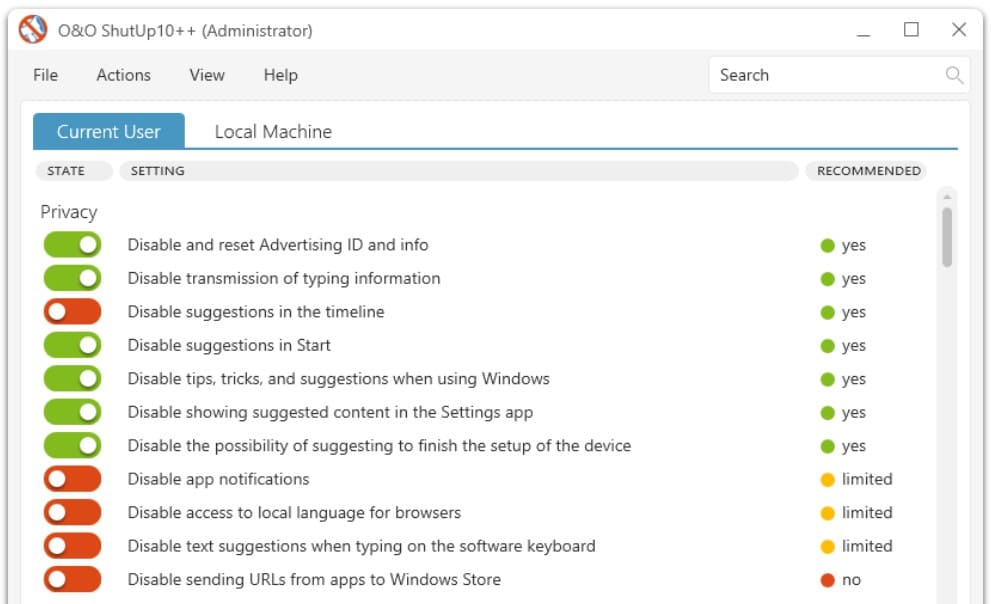Screen dimensions: 991x604
Task: Enable Disable suggestions in the timeline
Action: tap(73, 312)
